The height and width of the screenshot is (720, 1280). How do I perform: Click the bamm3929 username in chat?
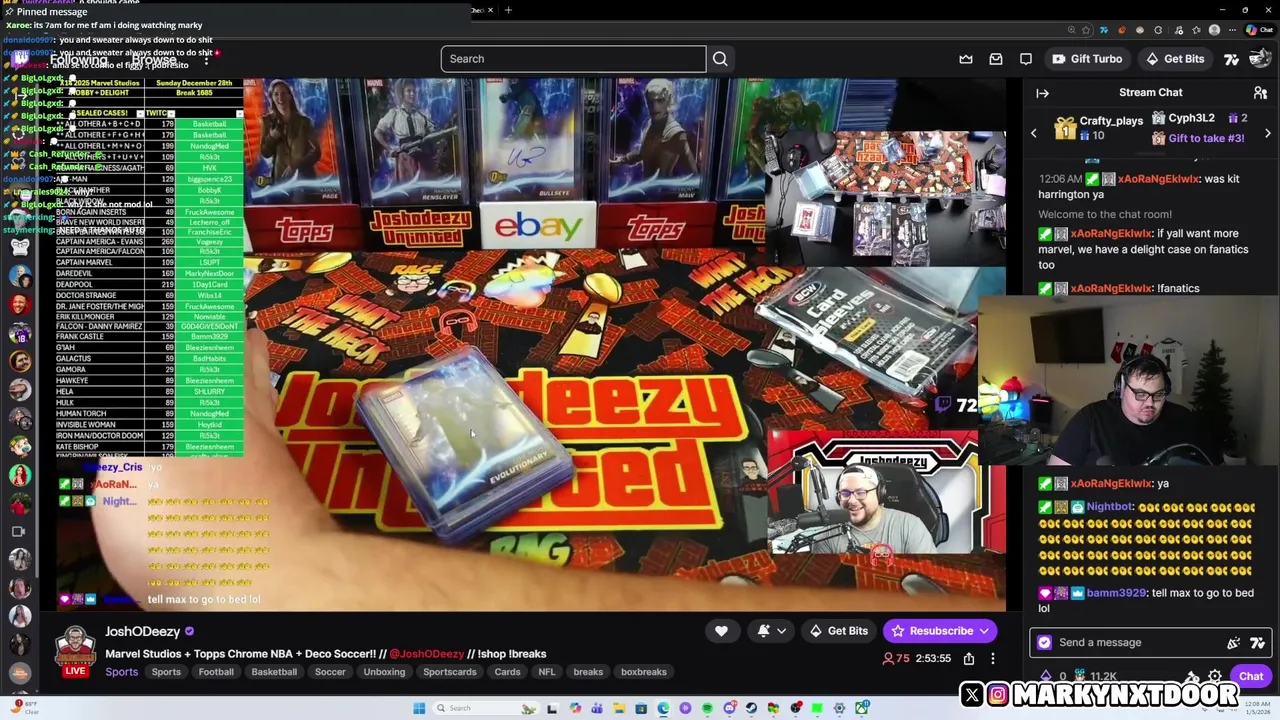pos(1116,593)
